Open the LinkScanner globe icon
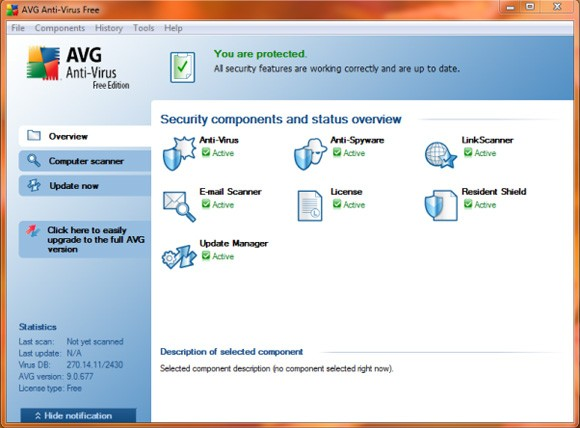Screen dimensions: 580x428 pyautogui.click(x=441, y=155)
